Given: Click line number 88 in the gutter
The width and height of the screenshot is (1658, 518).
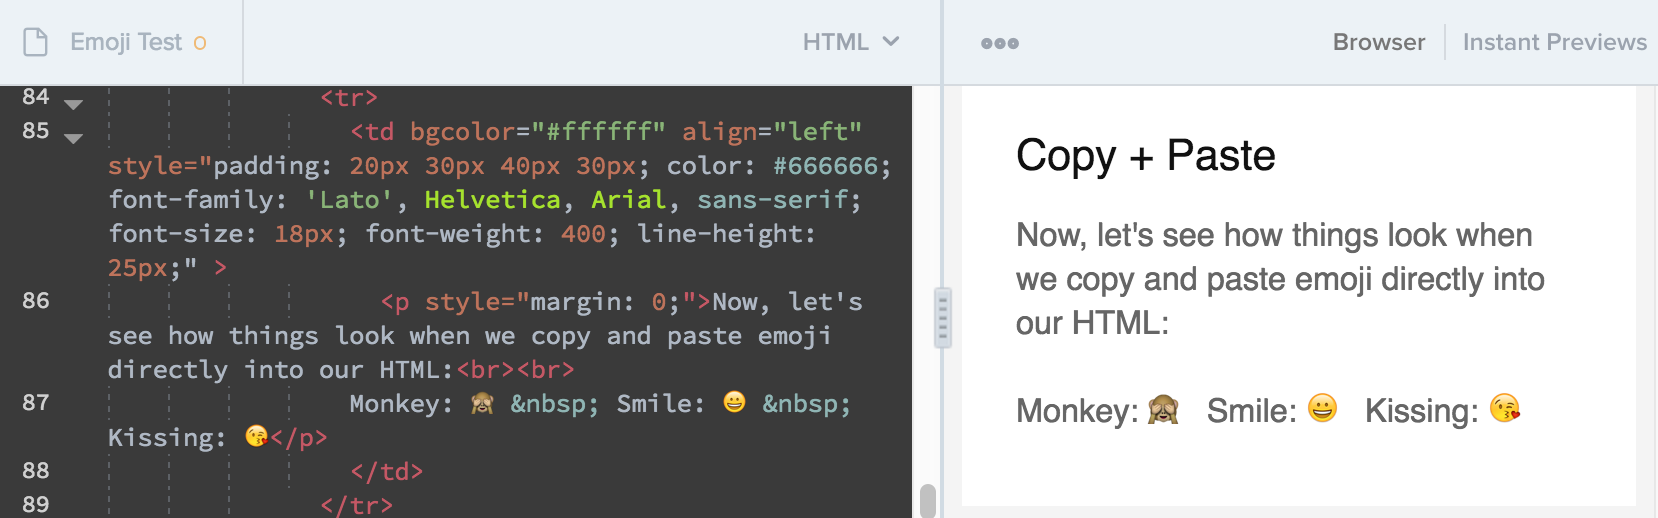Looking at the screenshot, I should click(36, 471).
